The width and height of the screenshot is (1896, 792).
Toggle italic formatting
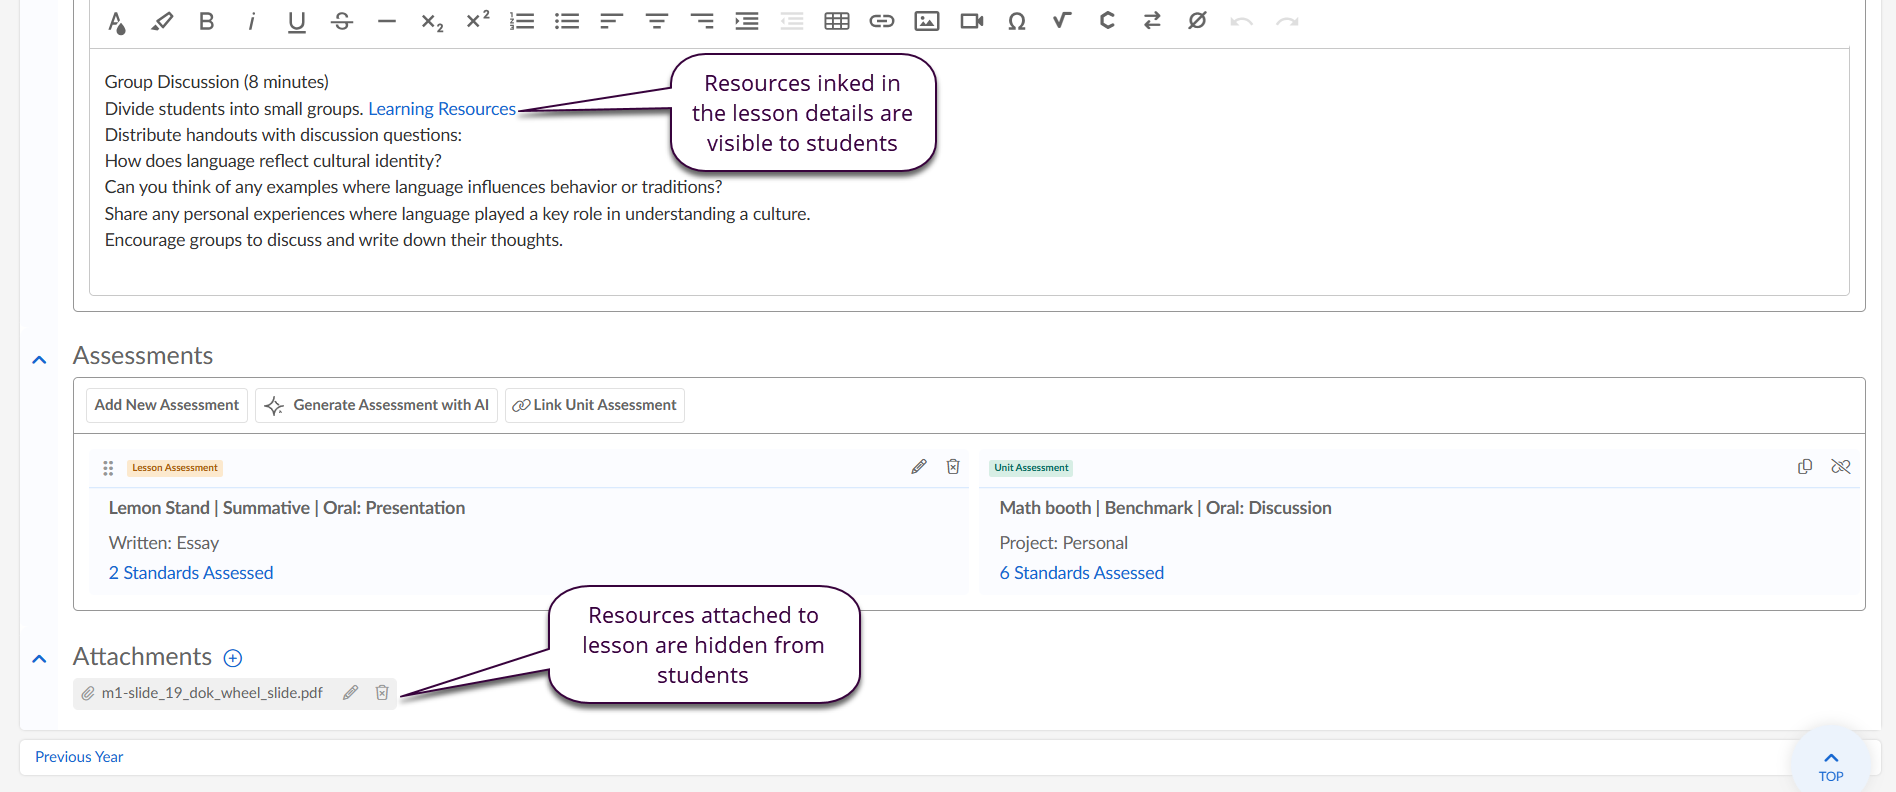(x=252, y=21)
